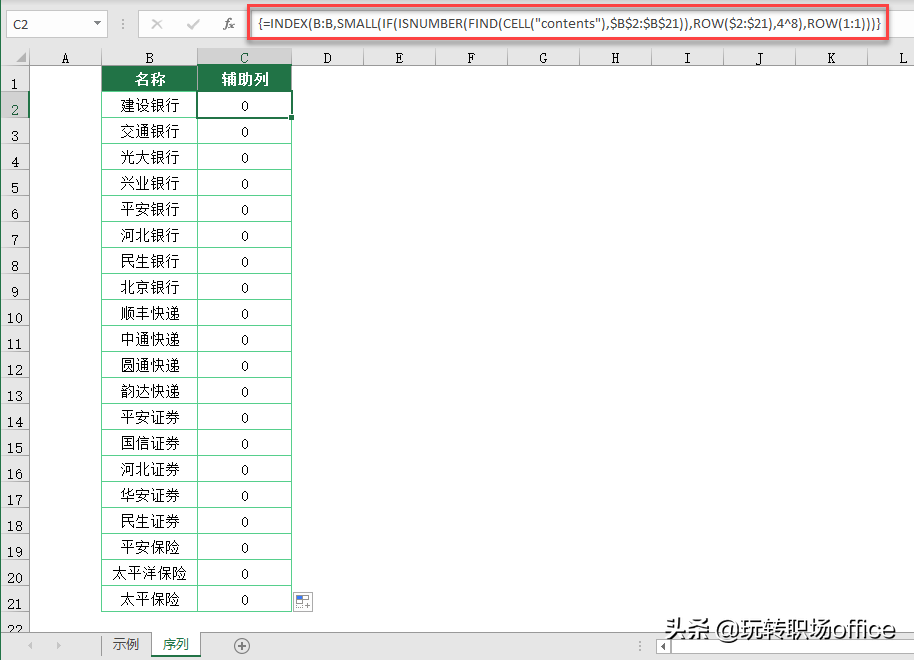The image size is (914, 660).
Task: Click the Enter checkmark formula bar icon
Action: point(193,24)
